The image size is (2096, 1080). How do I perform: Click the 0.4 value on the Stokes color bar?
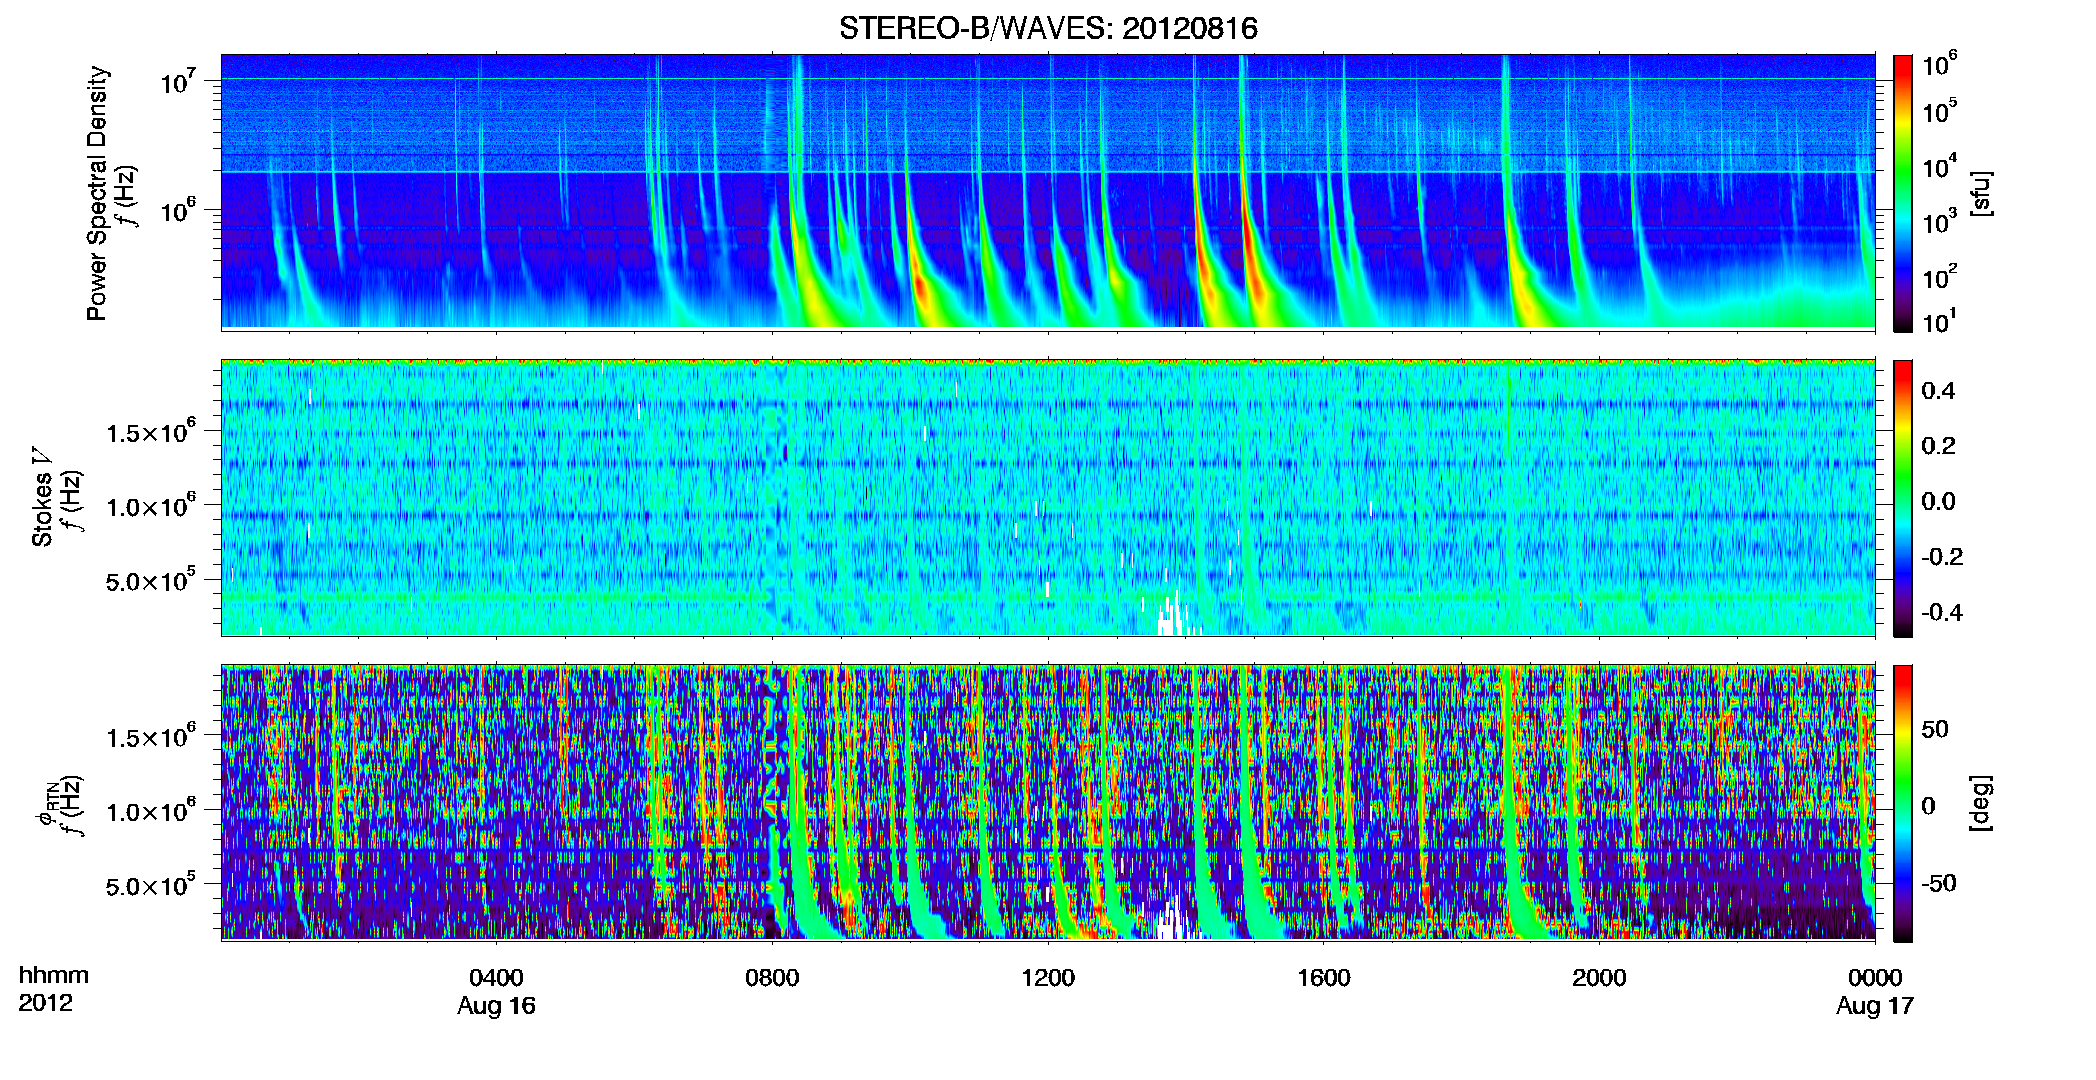click(x=1938, y=390)
